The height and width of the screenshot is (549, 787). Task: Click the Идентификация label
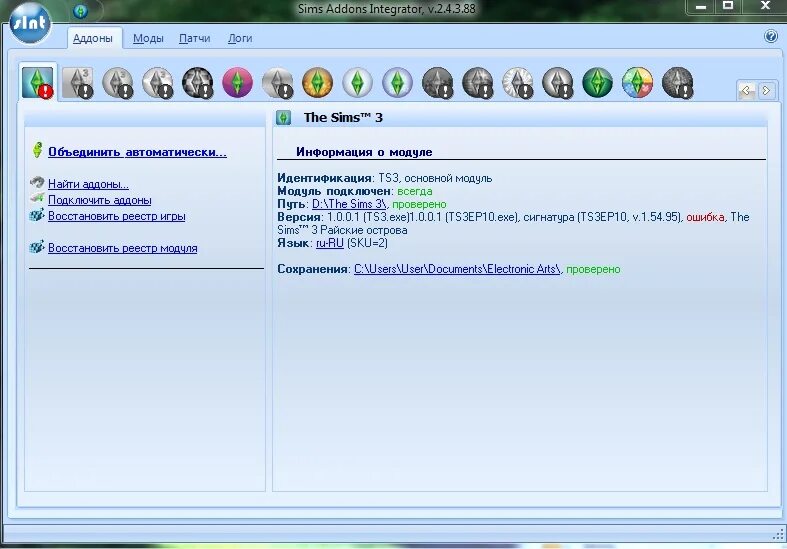point(324,178)
